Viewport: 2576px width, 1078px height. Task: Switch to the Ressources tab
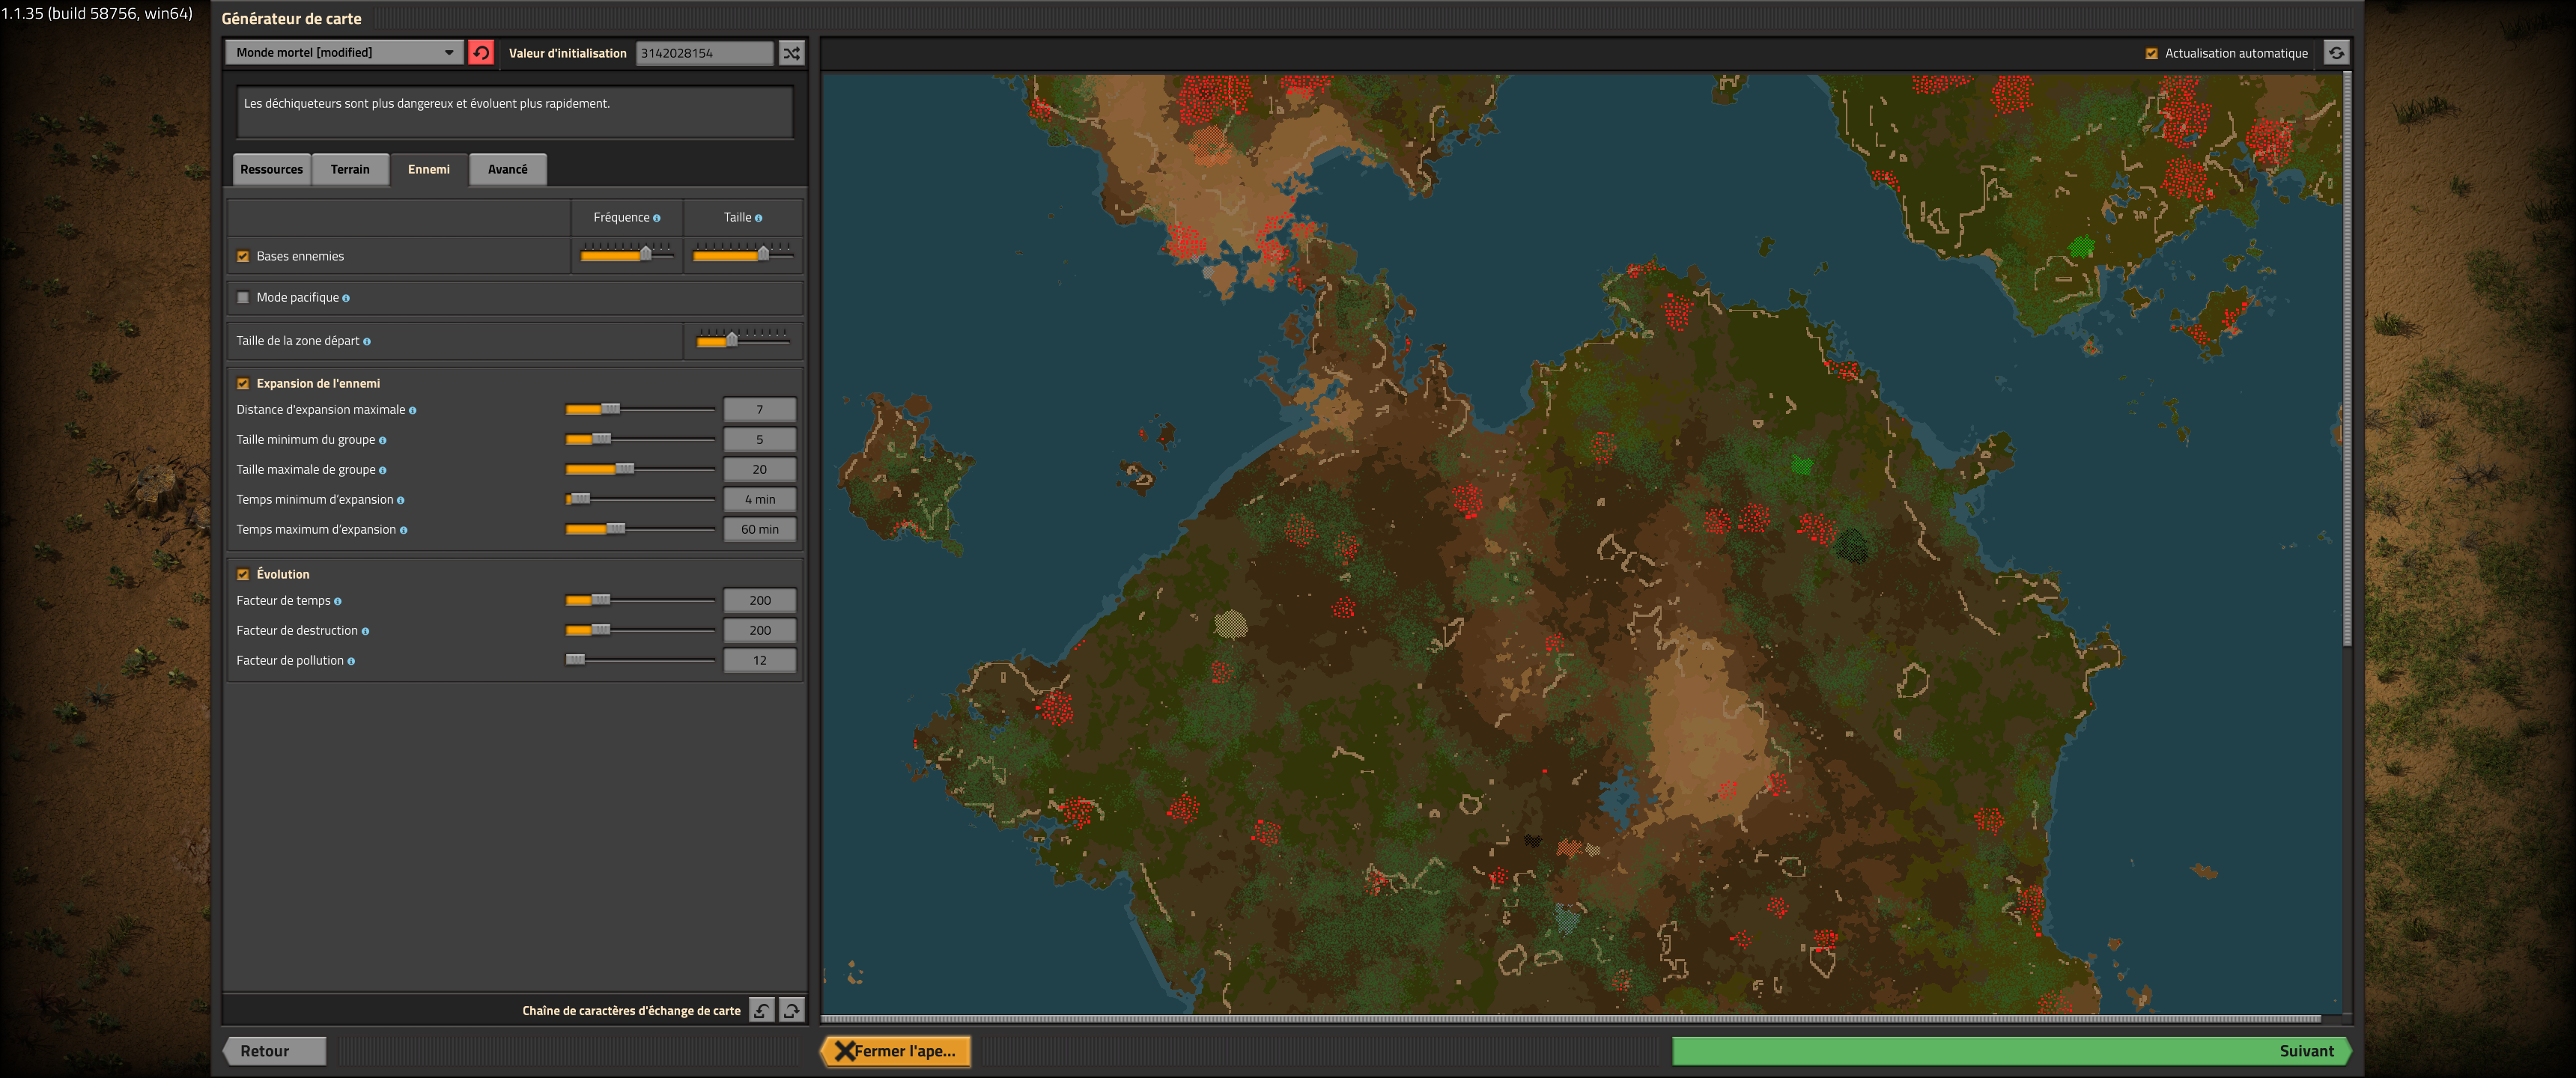click(271, 169)
